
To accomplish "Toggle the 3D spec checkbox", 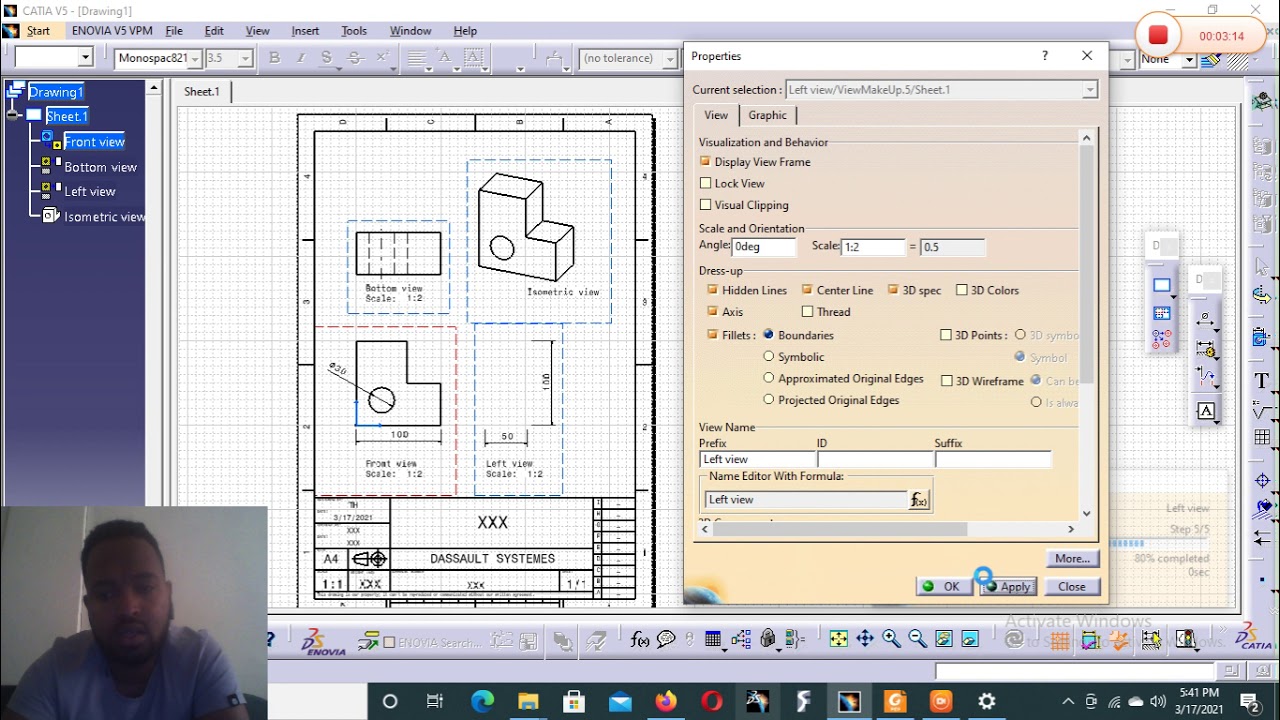I will [894, 290].
